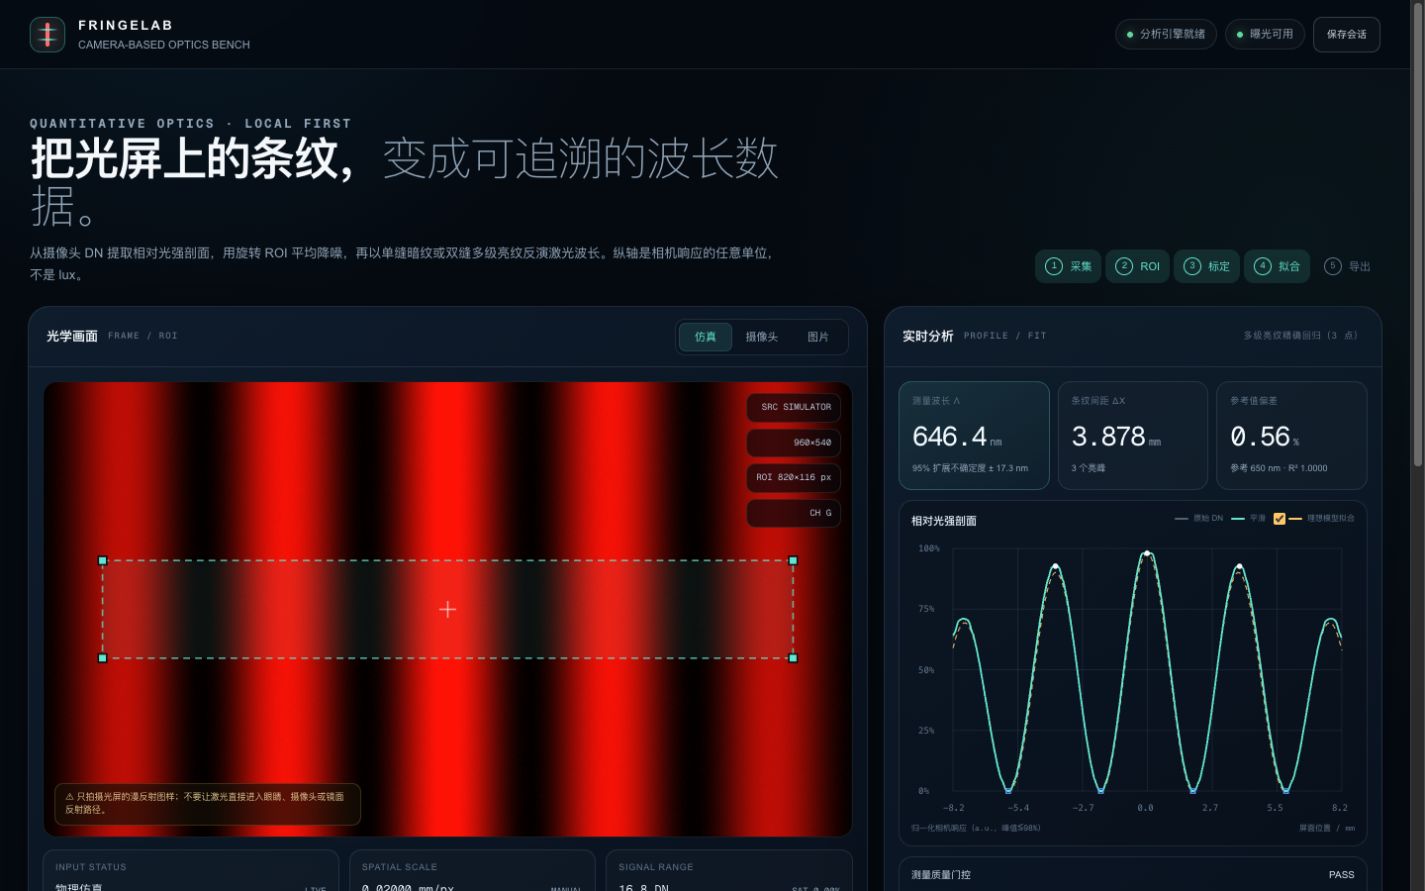Click the PASS label in 测量质量门控

click(x=1341, y=874)
